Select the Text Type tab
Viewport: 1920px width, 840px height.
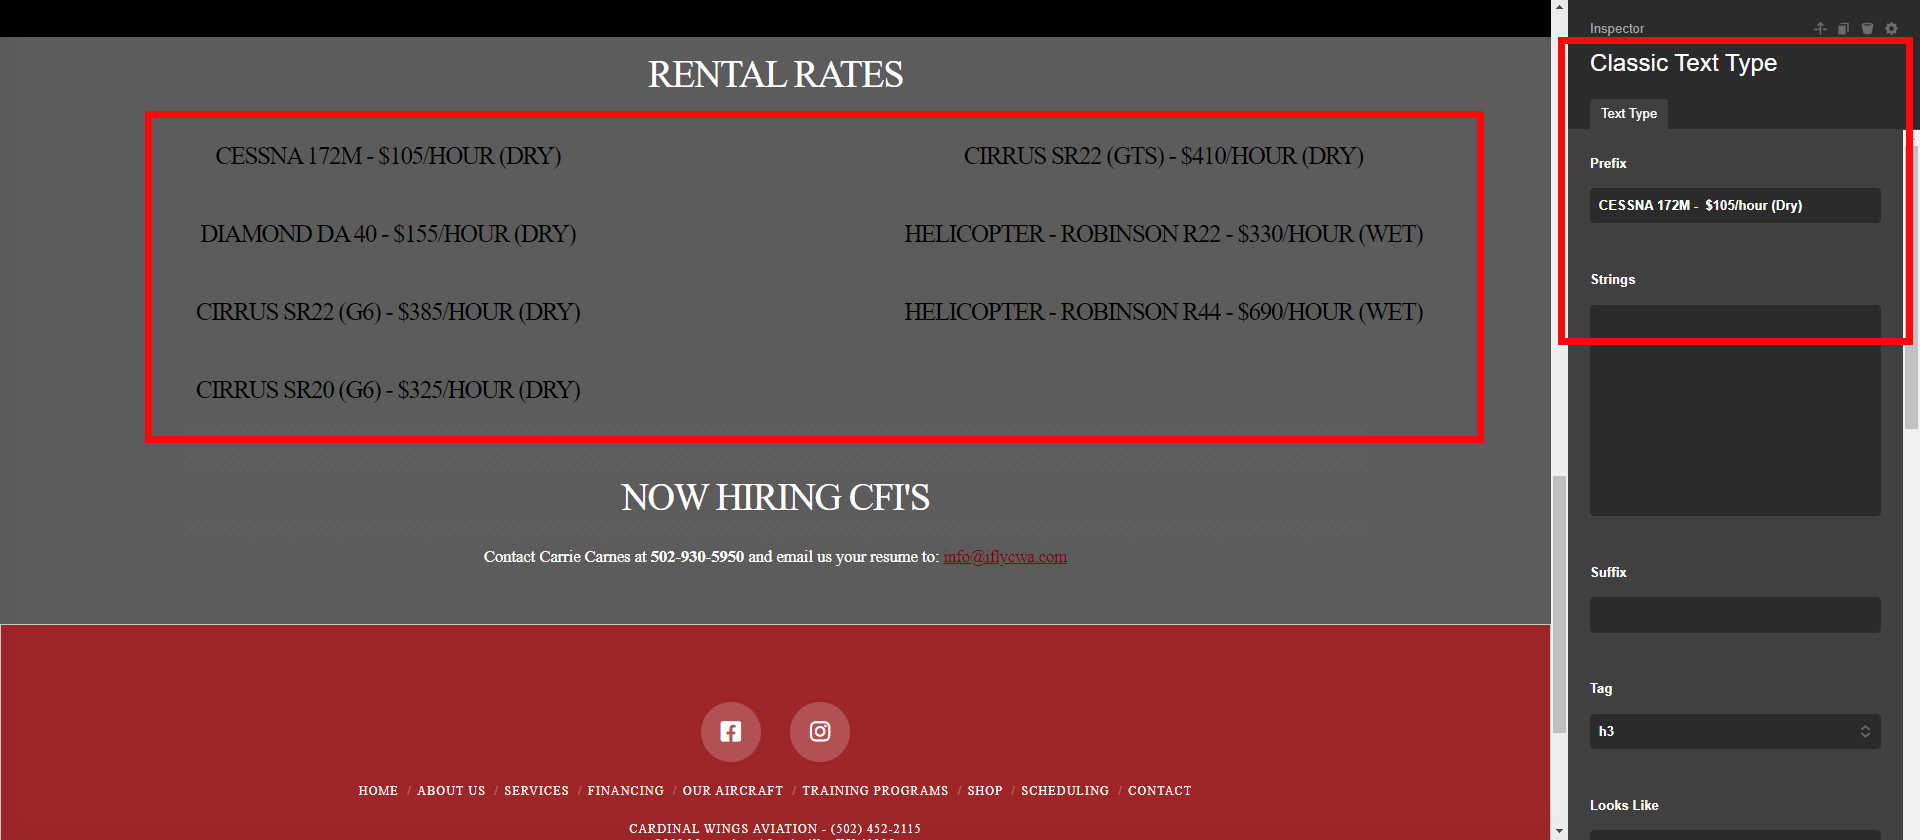click(x=1628, y=114)
